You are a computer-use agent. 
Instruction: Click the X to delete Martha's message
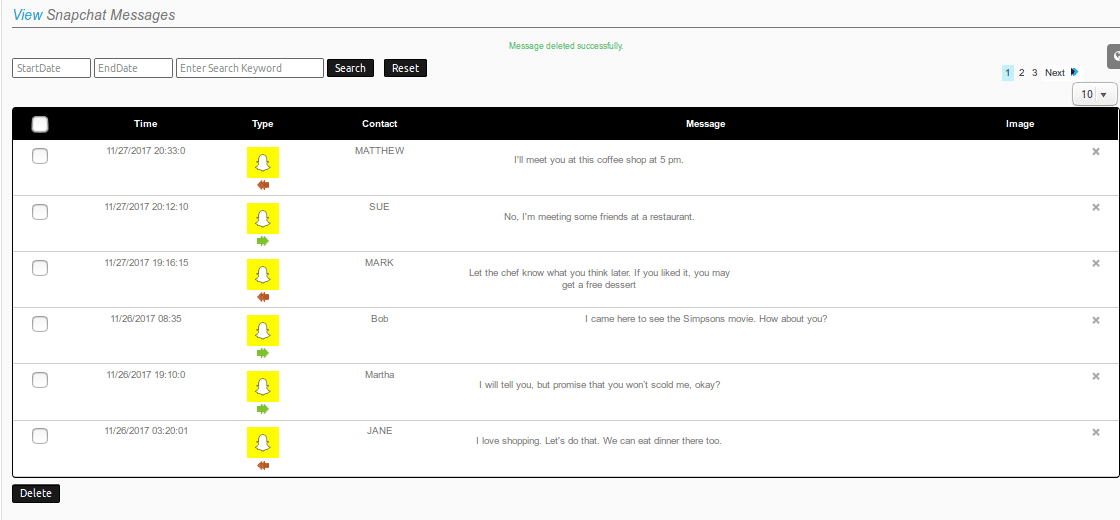(x=1096, y=376)
